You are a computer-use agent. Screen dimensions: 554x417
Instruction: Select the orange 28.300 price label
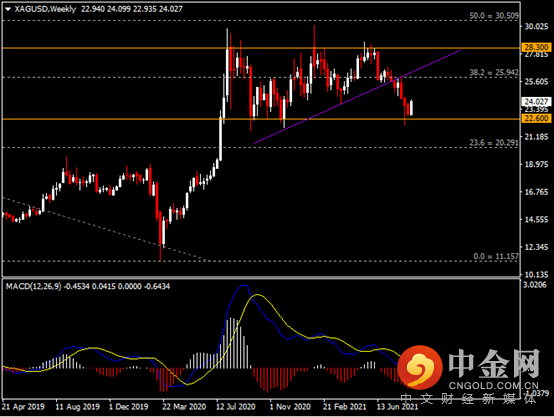point(536,47)
